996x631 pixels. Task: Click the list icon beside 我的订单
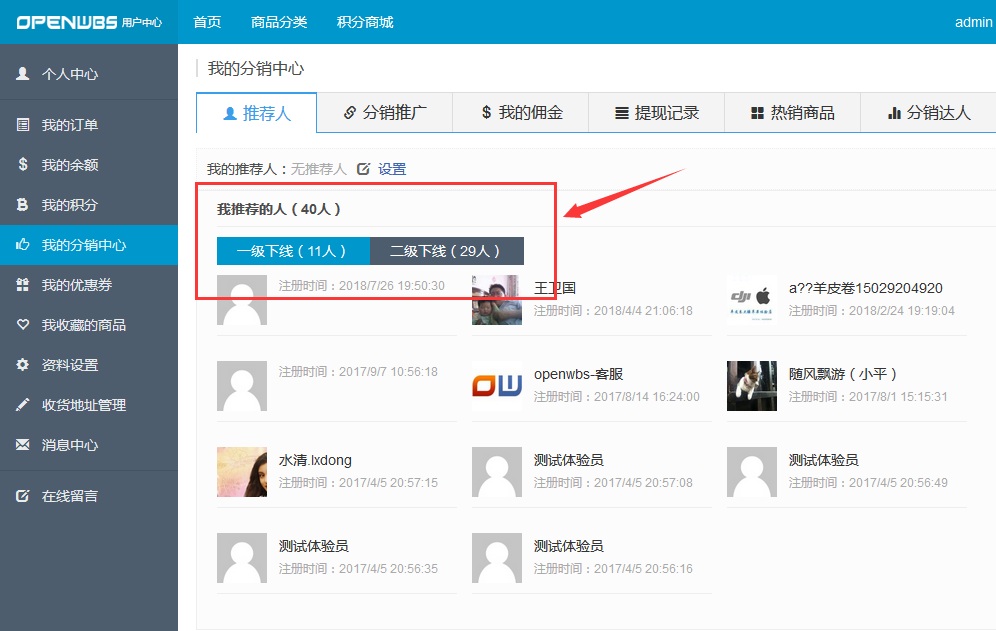click(23, 125)
